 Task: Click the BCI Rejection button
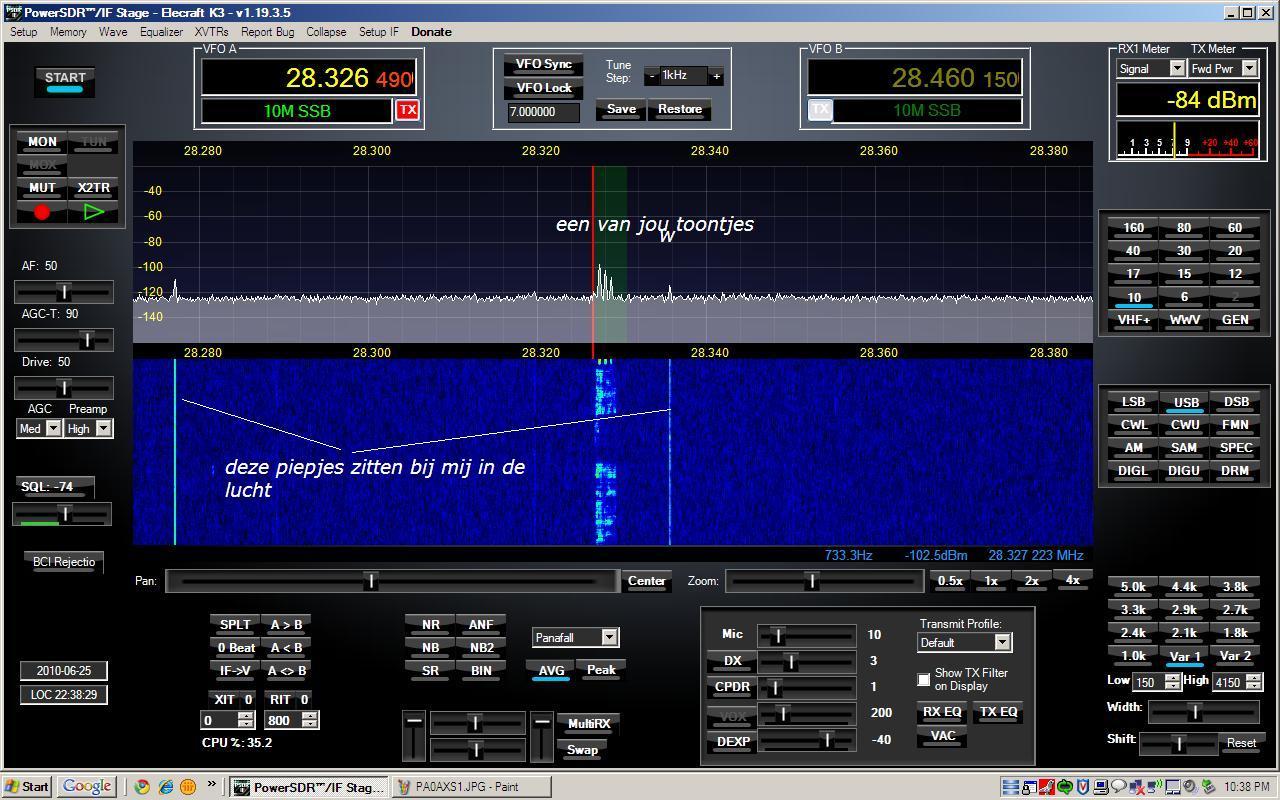(x=63, y=562)
